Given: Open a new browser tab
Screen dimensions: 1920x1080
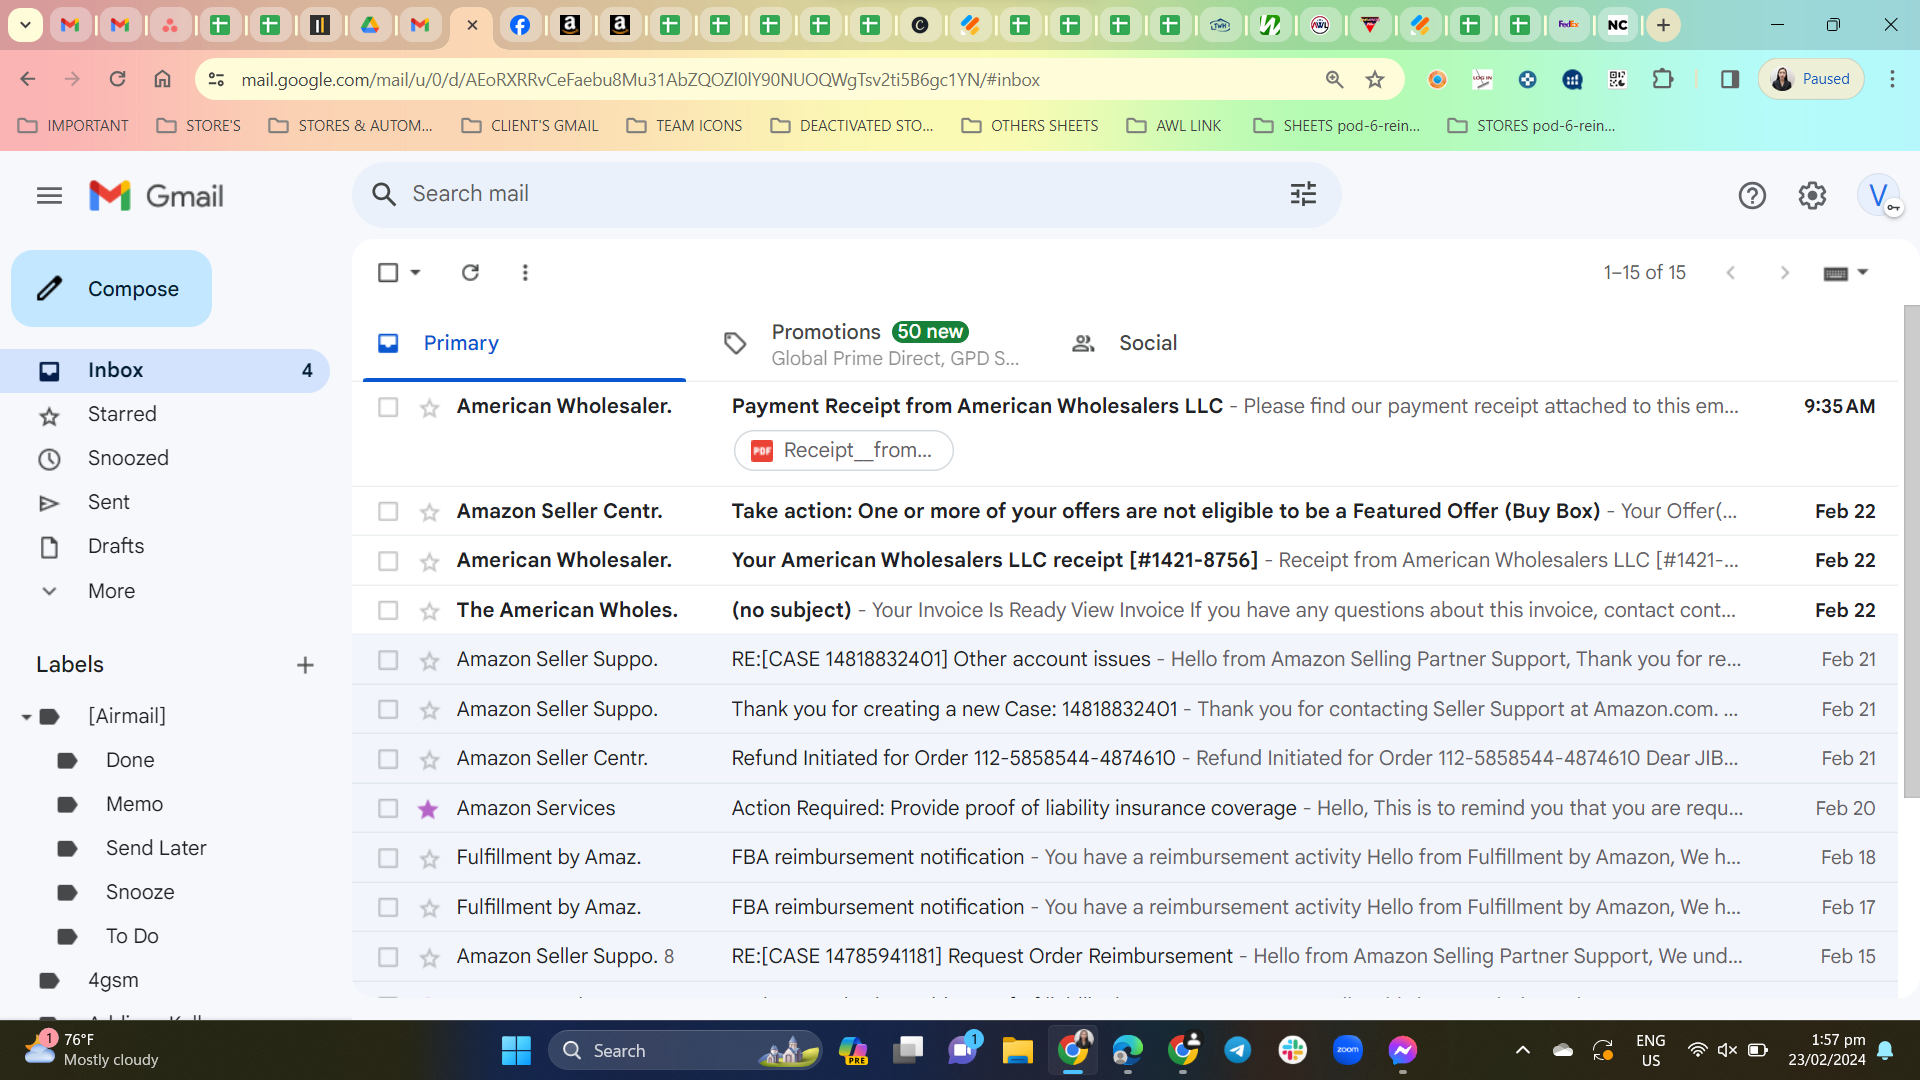Looking at the screenshot, I should coord(1664,25).
